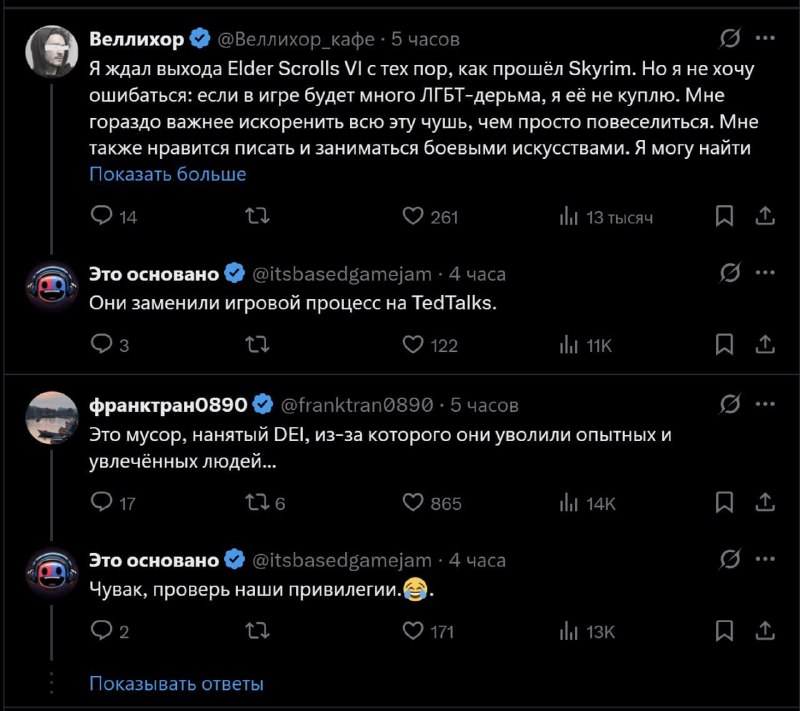Toggle bookmark on франктран0890's DEI tweet

(x=725, y=503)
